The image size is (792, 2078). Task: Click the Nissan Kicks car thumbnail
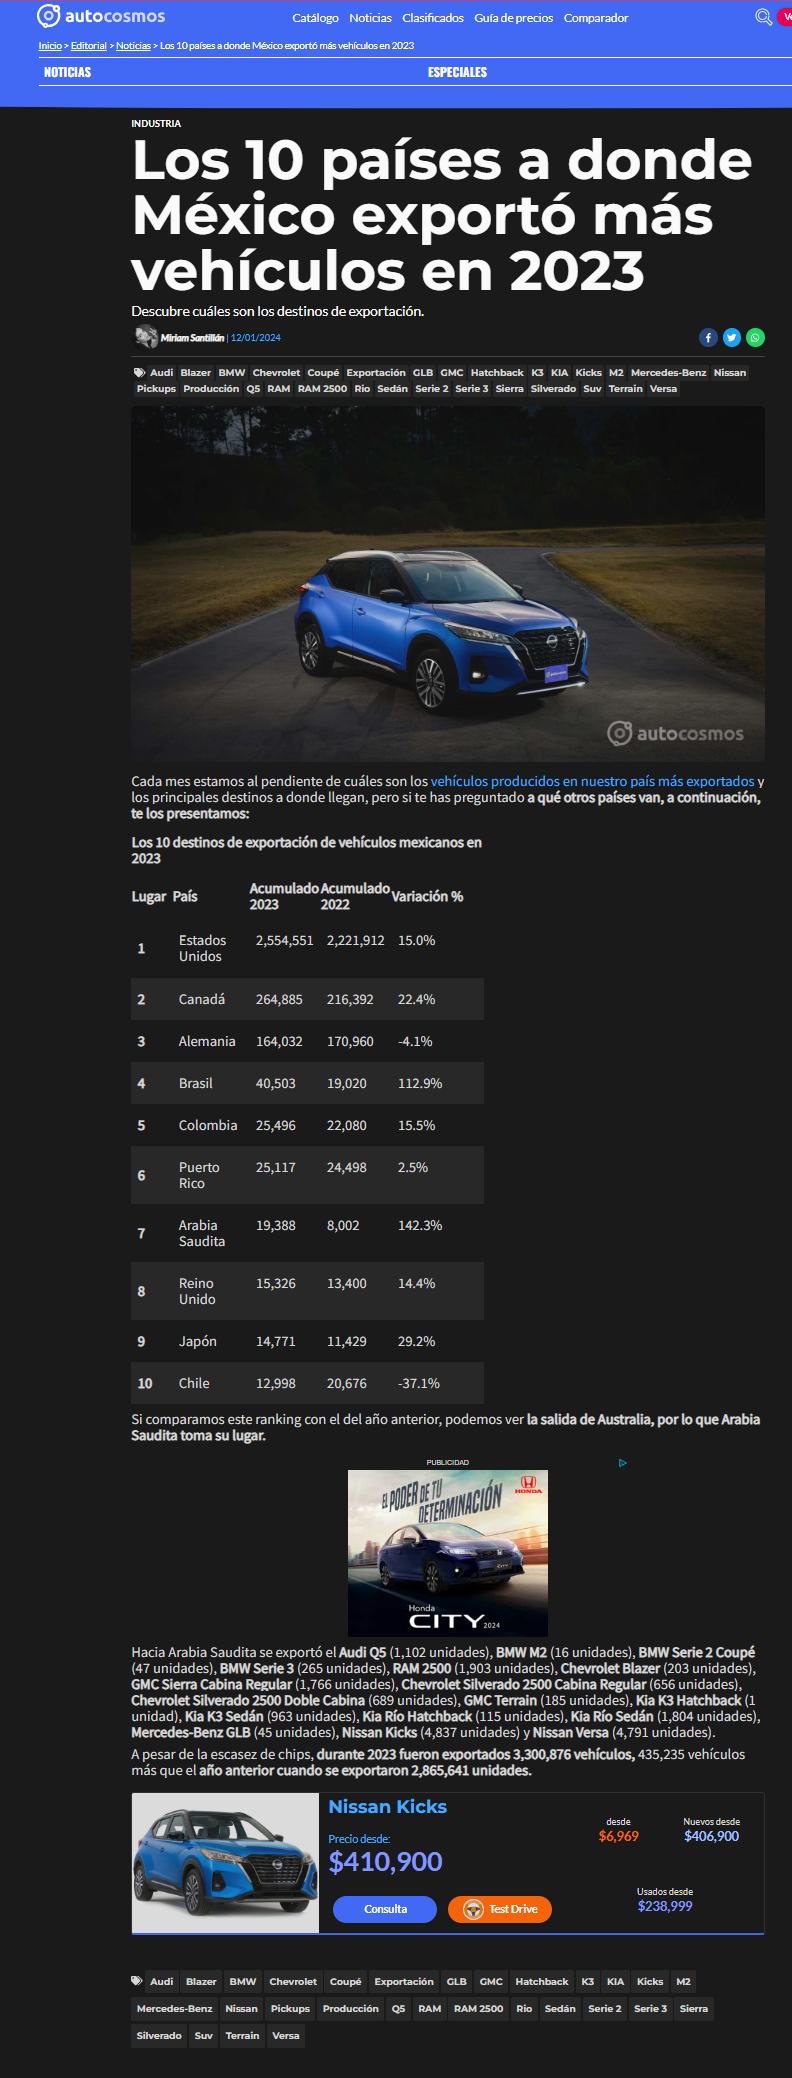tap(226, 1863)
